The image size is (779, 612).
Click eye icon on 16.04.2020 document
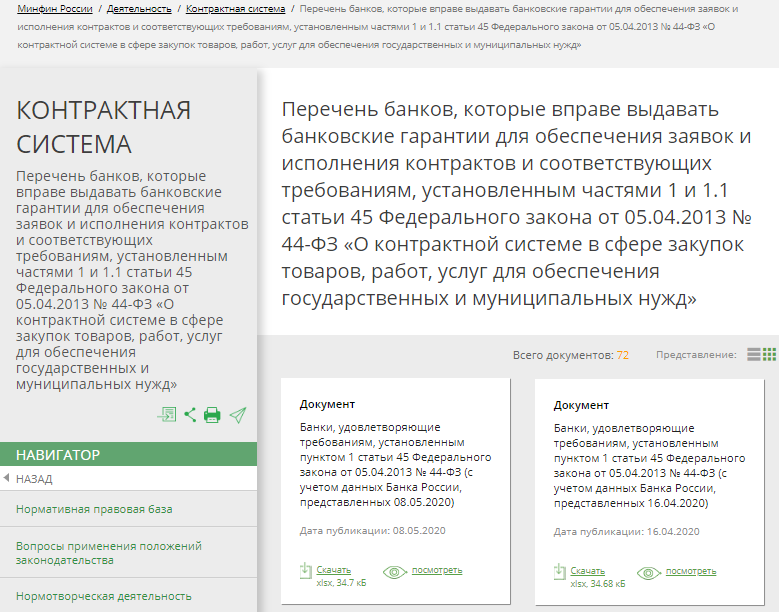pyautogui.click(x=649, y=573)
